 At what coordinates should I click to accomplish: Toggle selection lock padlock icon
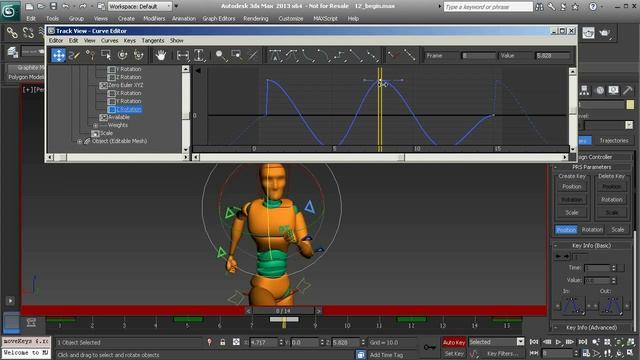[222, 342]
